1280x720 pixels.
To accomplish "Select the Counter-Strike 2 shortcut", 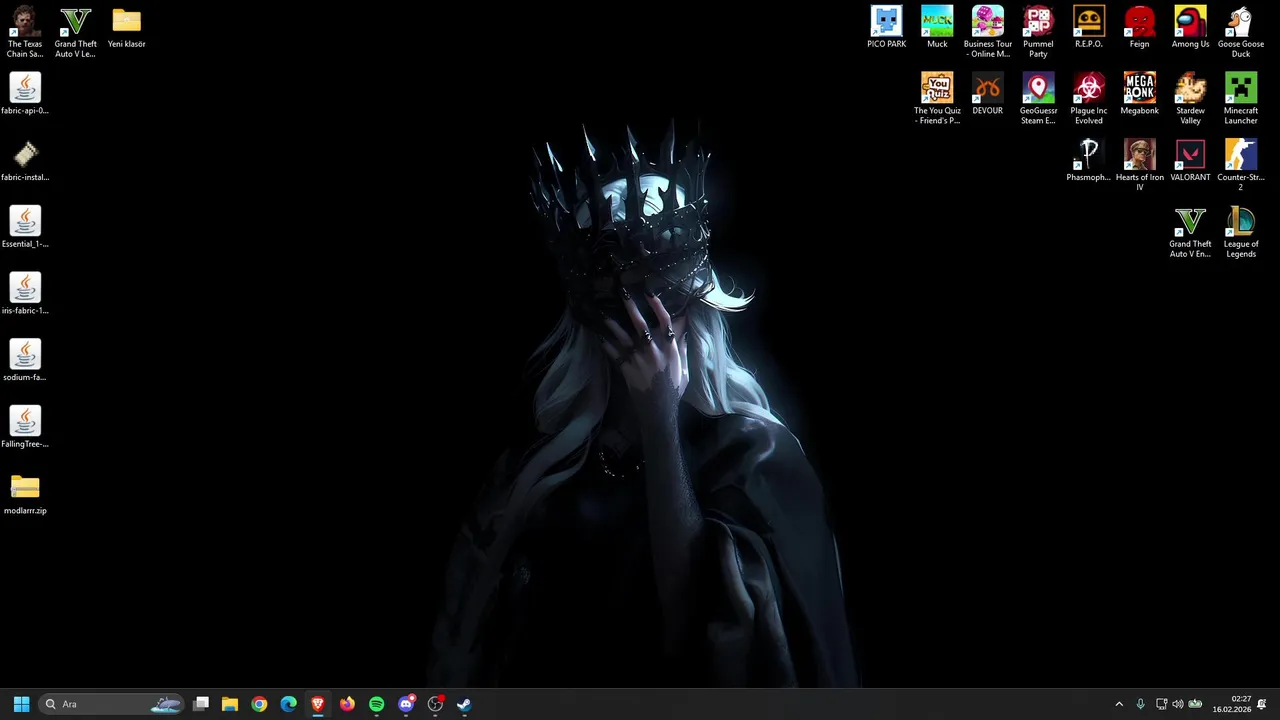I will tap(1241, 165).
